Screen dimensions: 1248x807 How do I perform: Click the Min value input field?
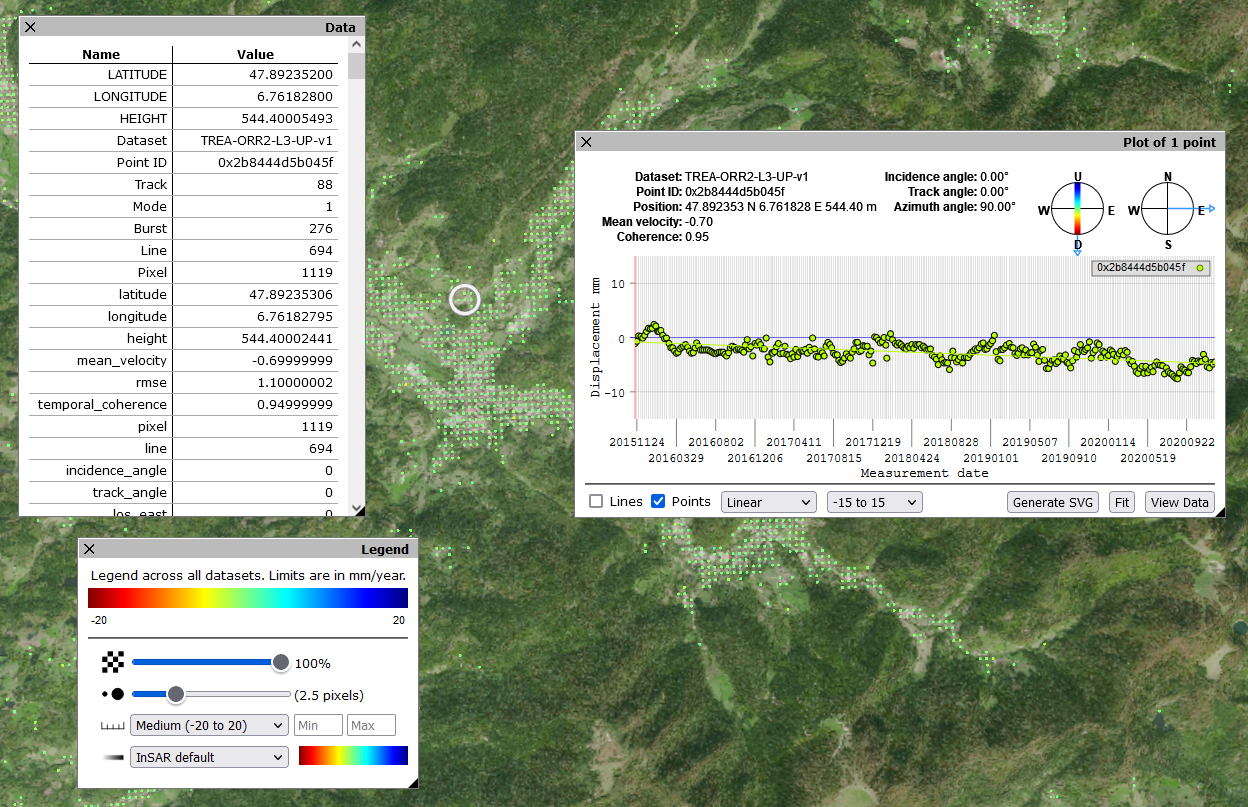click(318, 725)
